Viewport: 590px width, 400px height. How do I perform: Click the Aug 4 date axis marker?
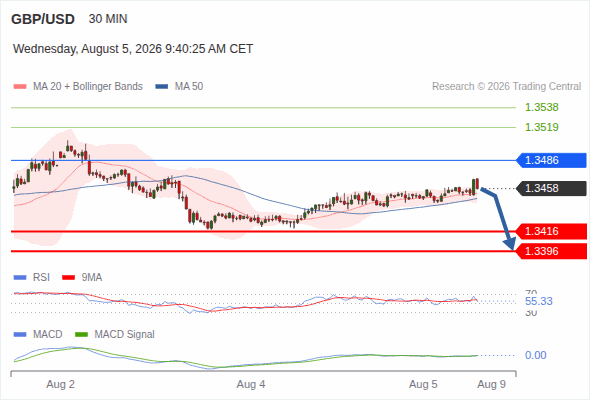tap(251, 384)
